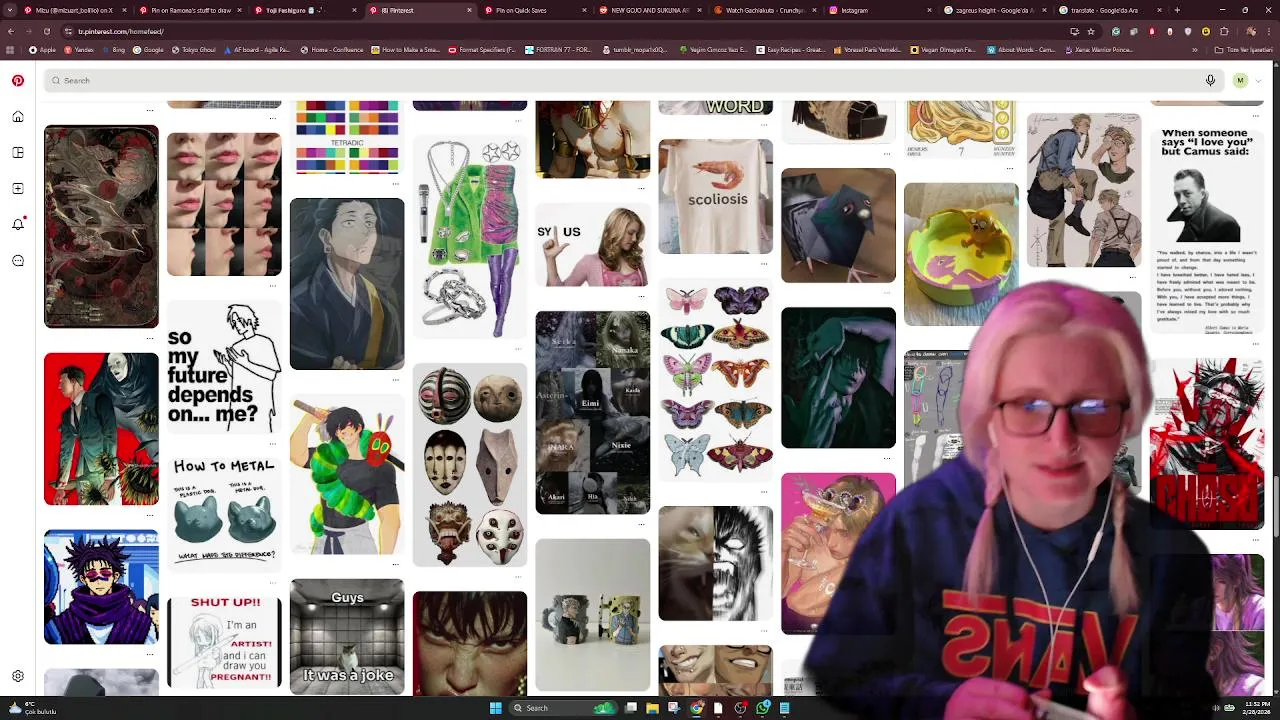The height and width of the screenshot is (720, 1280).
Task: Open the green dress outfit pin
Action: coord(469,238)
